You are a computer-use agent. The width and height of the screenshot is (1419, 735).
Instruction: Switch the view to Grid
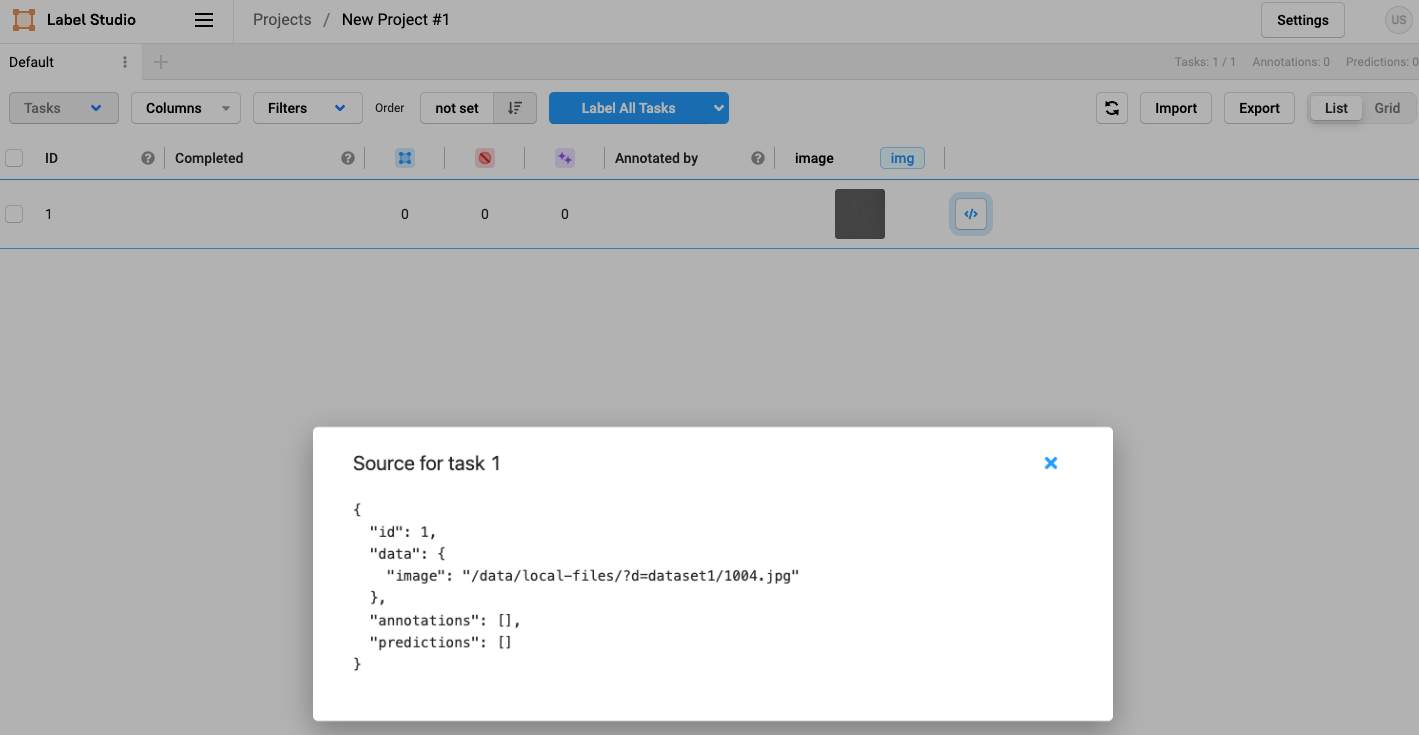(x=1387, y=107)
